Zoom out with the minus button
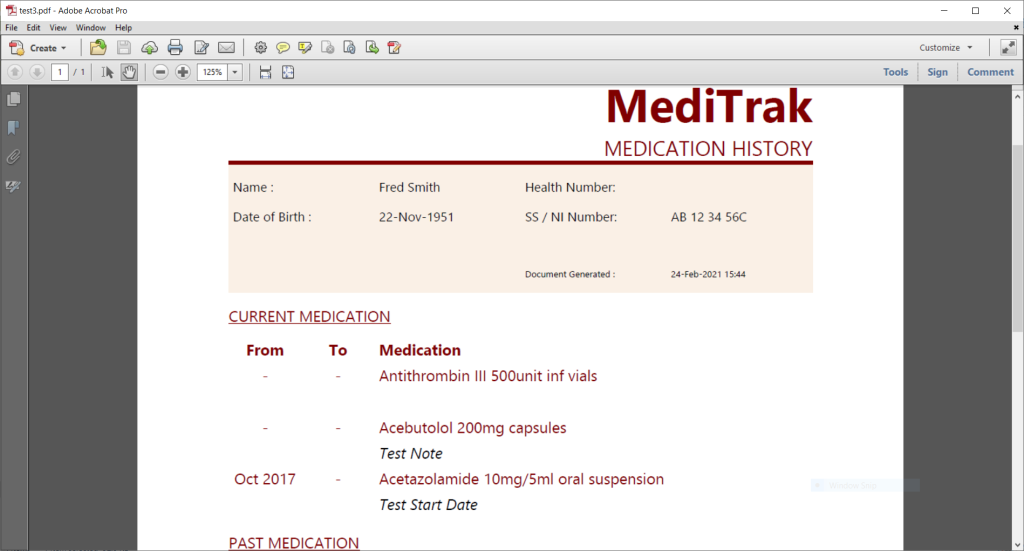The width and height of the screenshot is (1024, 551). (161, 72)
